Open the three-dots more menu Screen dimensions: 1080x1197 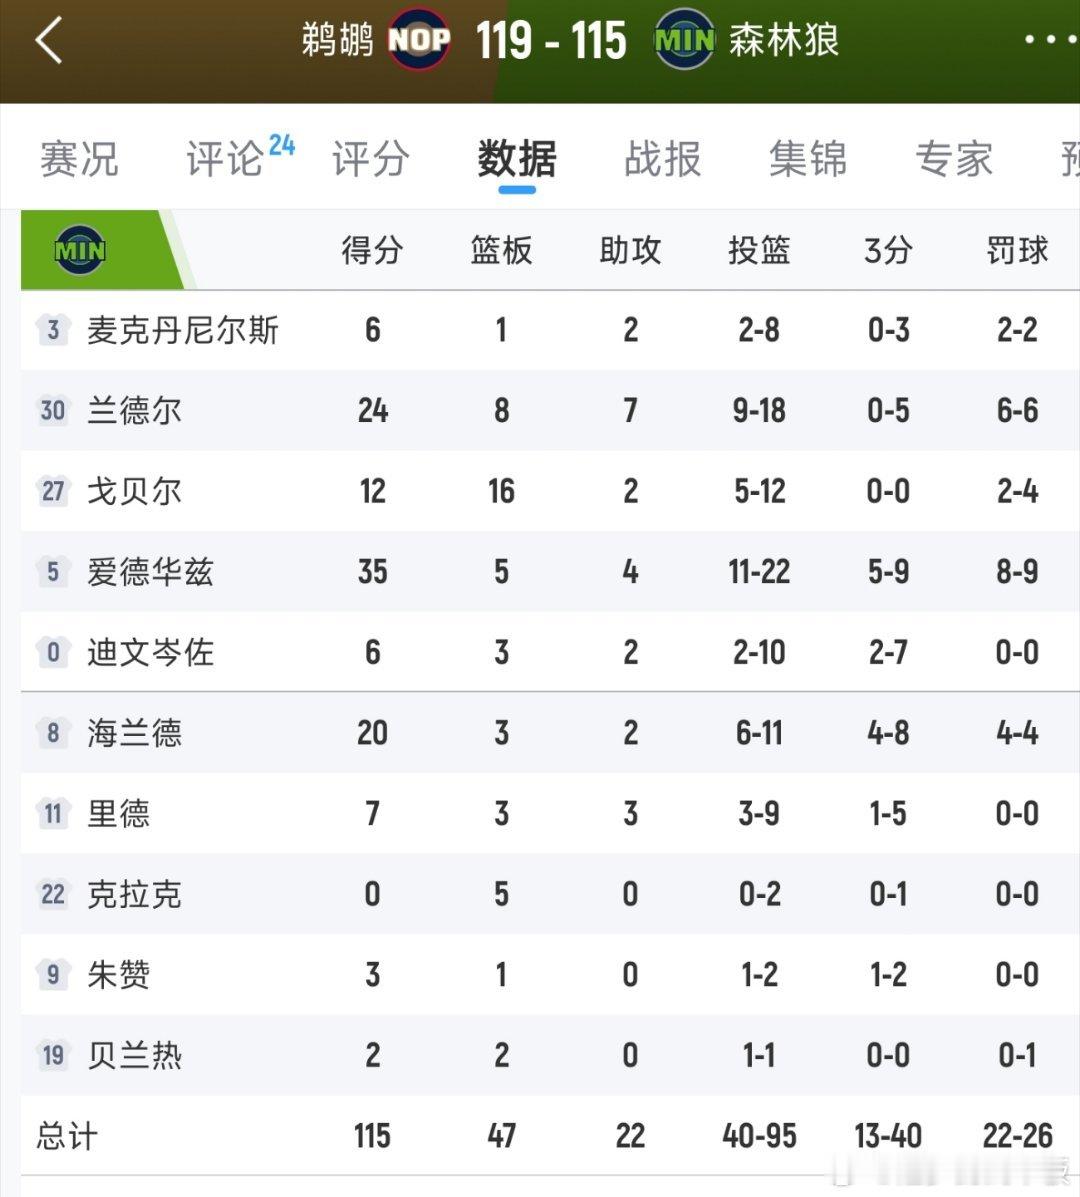point(1051,39)
